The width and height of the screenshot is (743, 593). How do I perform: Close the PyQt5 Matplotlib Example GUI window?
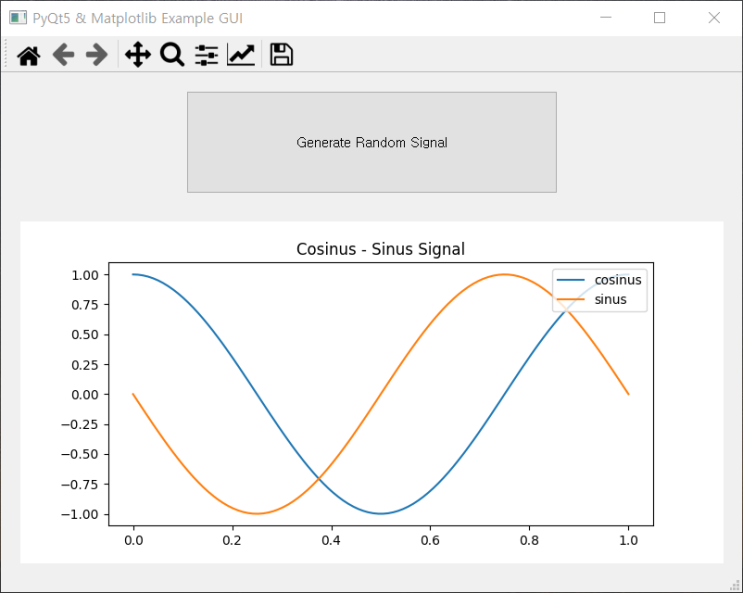pyautogui.click(x=714, y=18)
